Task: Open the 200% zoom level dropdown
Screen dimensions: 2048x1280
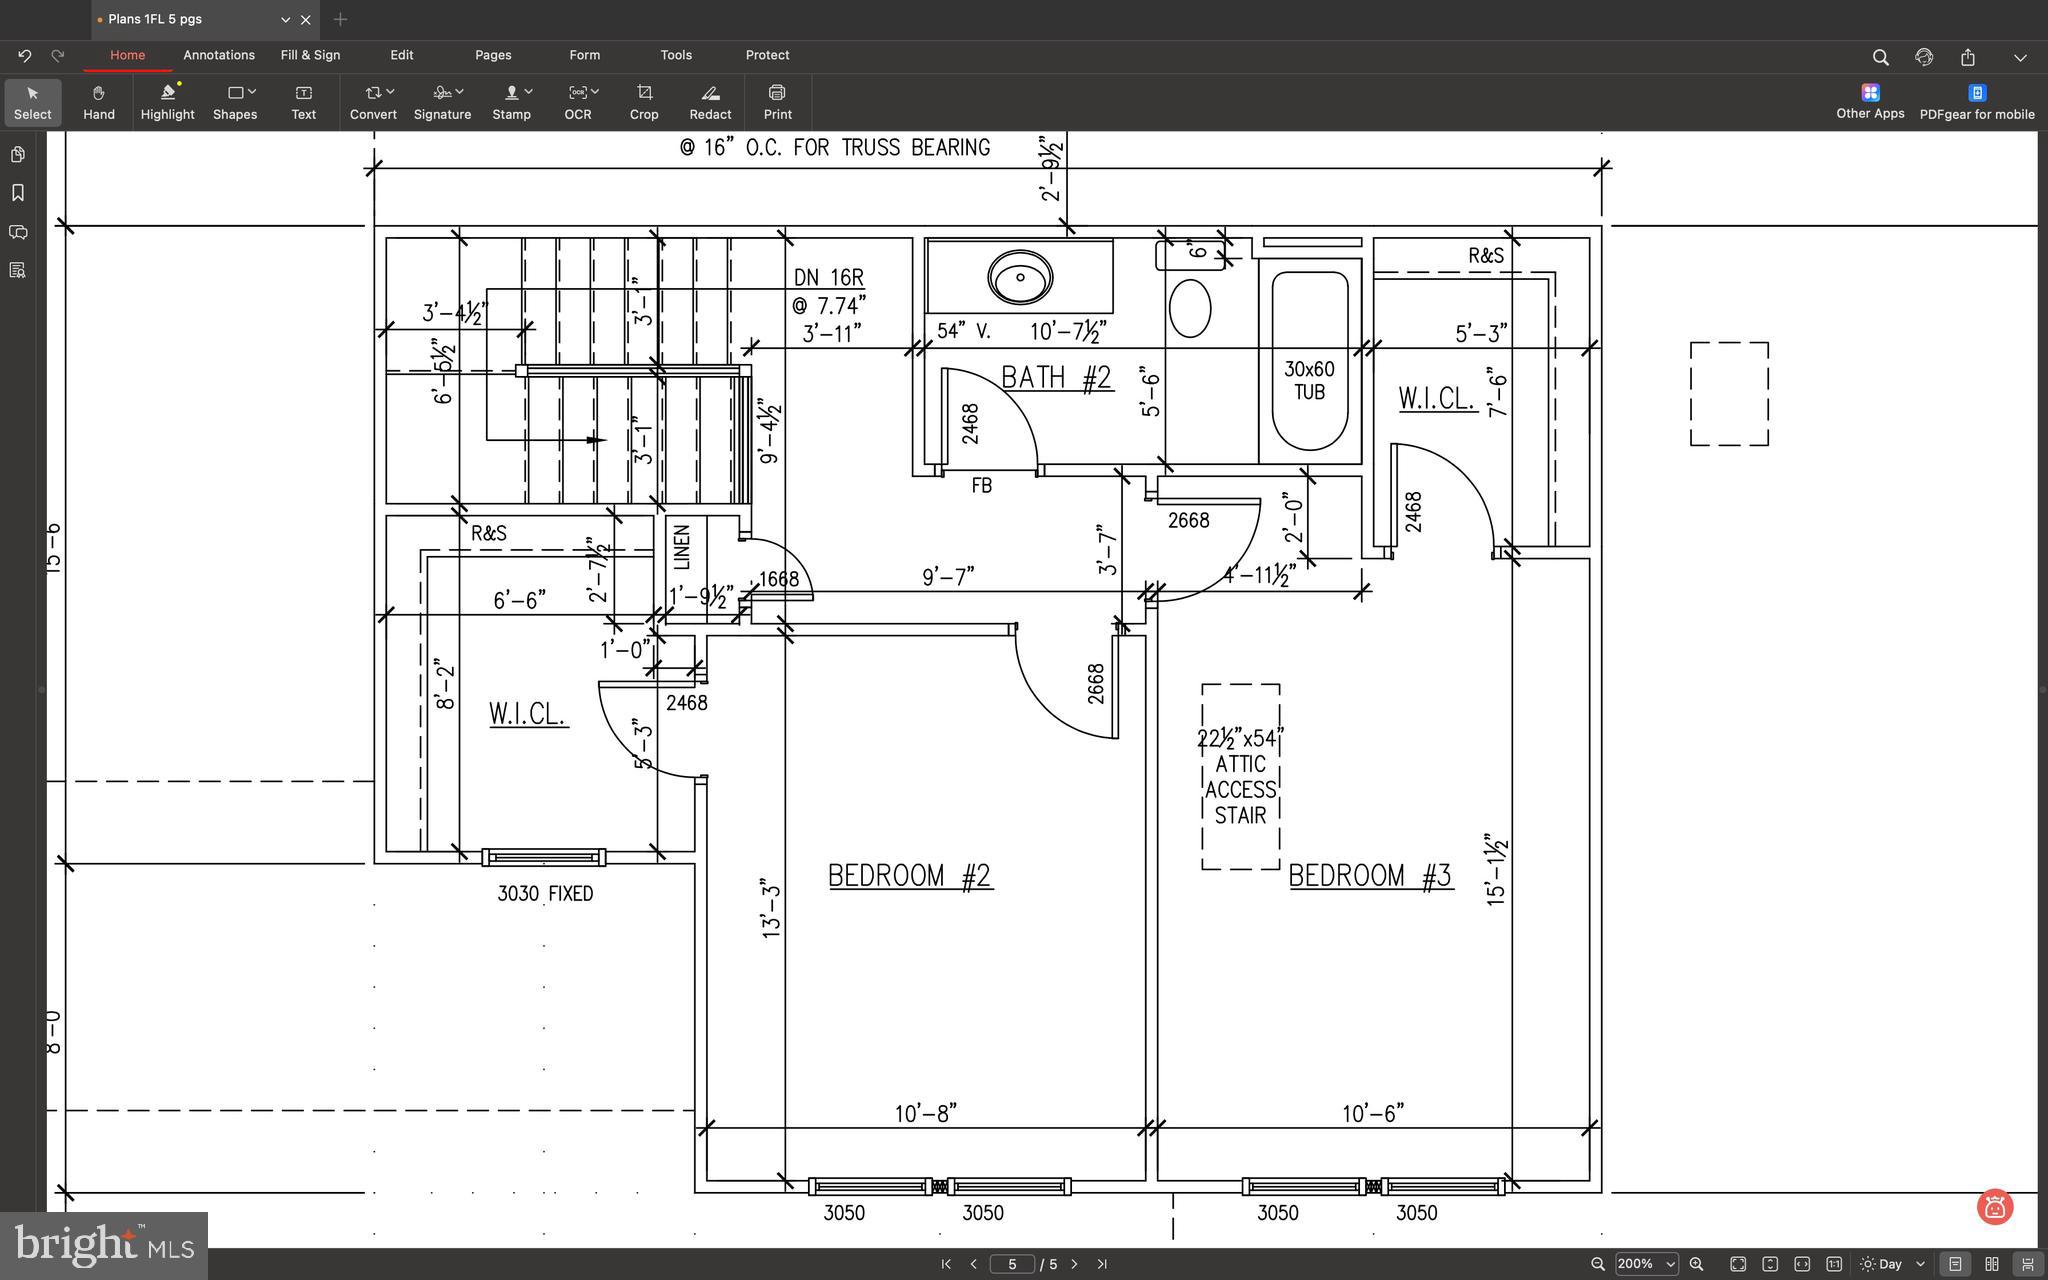Action: [1670, 1264]
